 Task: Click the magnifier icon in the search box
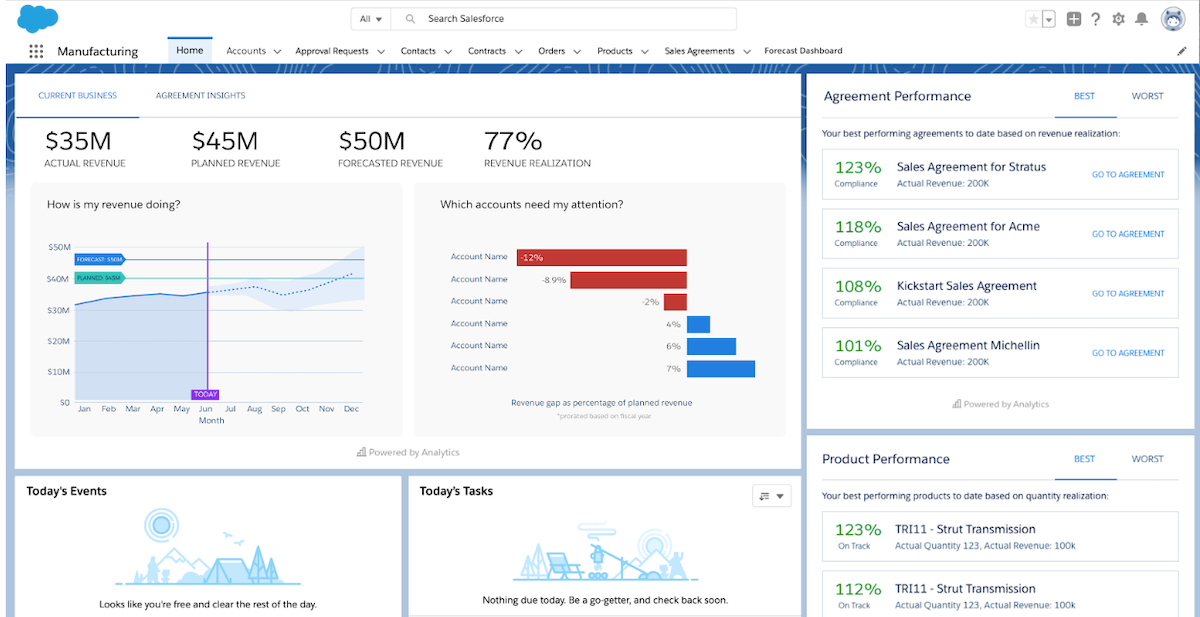410,19
